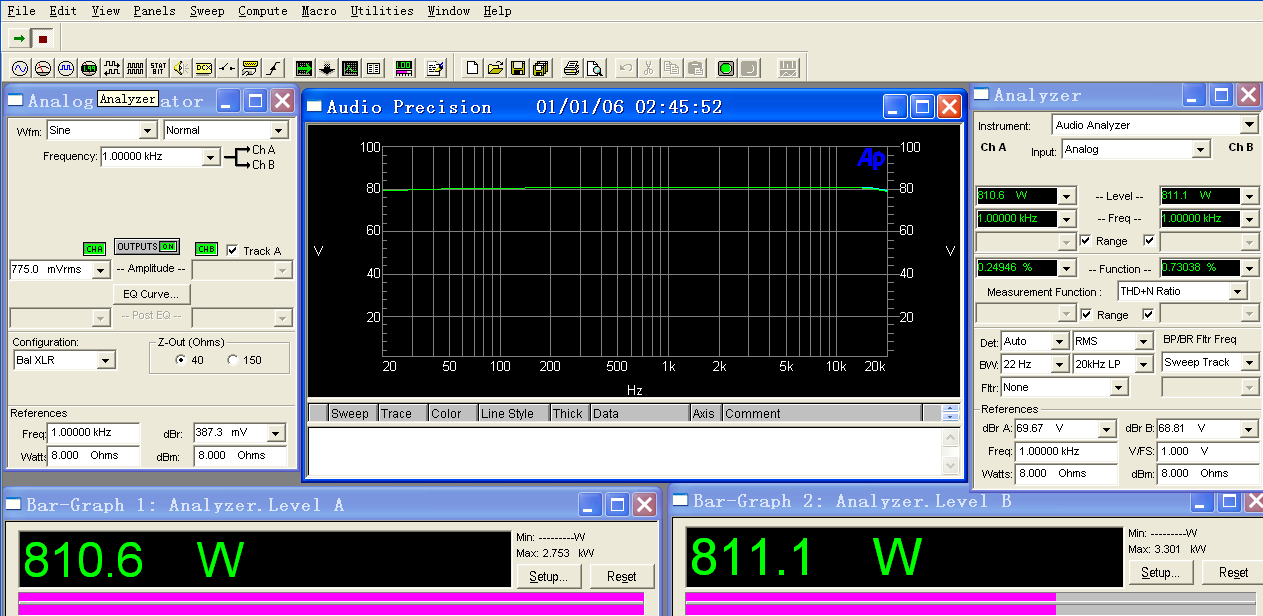Image resolution: width=1263 pixels, height=616 pixels.
Task: Start the sweep with the green arrow button
Action: point(19,39)
